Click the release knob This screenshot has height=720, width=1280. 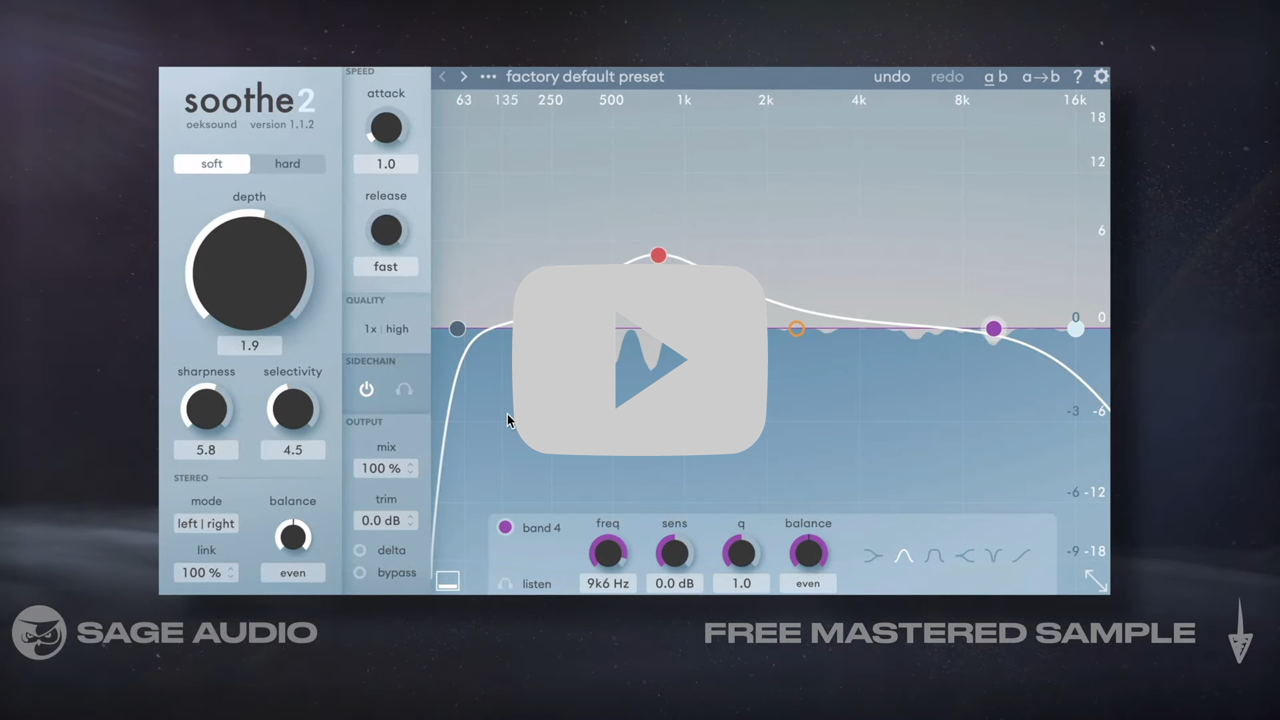(386, 230)
